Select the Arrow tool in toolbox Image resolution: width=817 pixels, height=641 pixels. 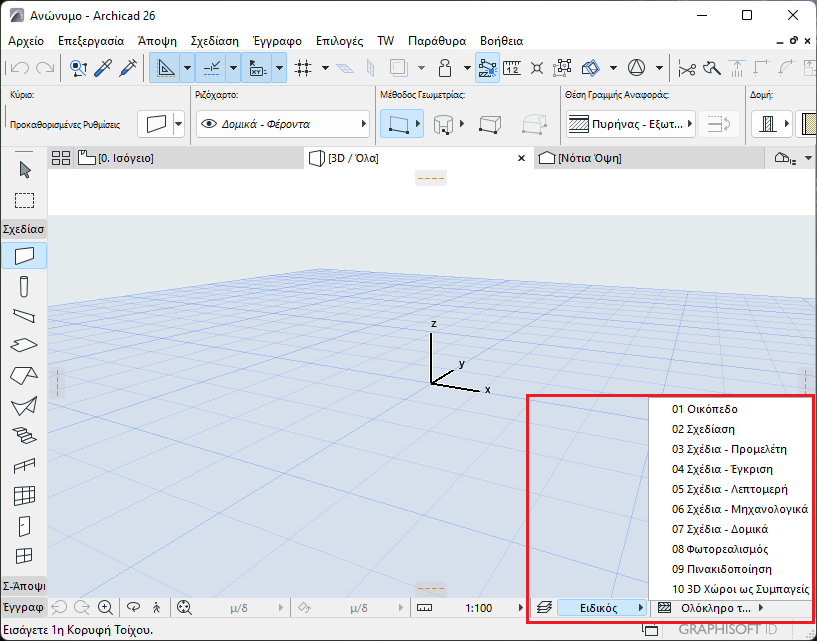pyautogui.click(x=25, y=170)
